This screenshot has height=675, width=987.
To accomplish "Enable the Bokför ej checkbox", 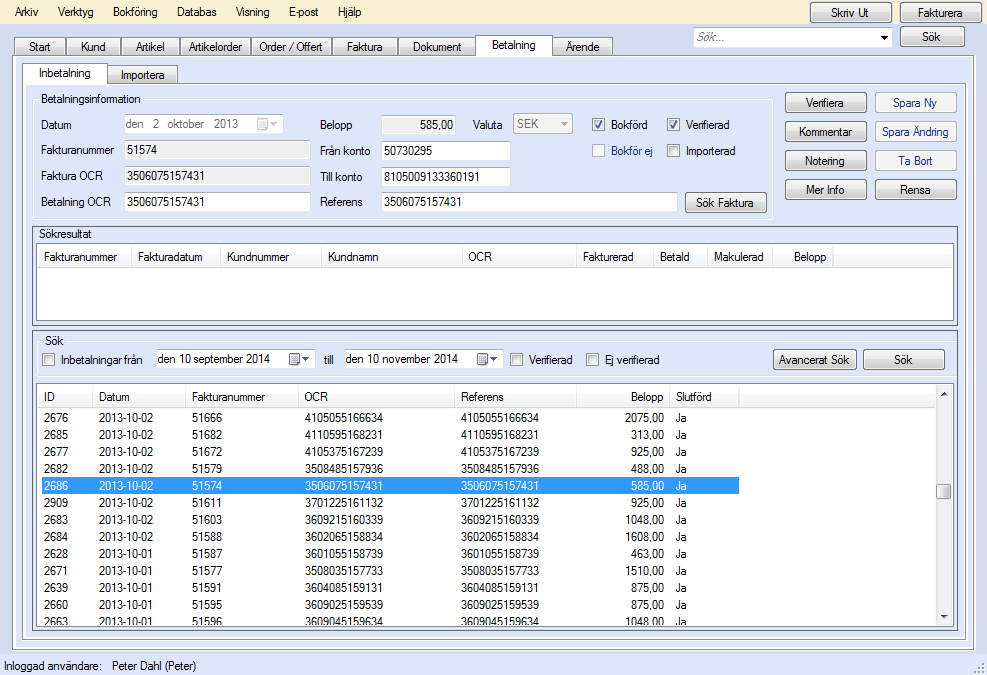I will point(599,150).
